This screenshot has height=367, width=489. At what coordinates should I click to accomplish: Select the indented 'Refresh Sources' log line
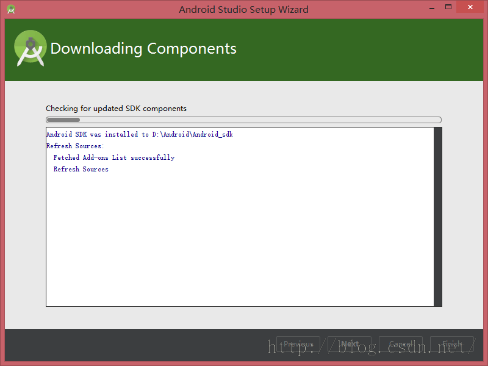tap(81, 169)
